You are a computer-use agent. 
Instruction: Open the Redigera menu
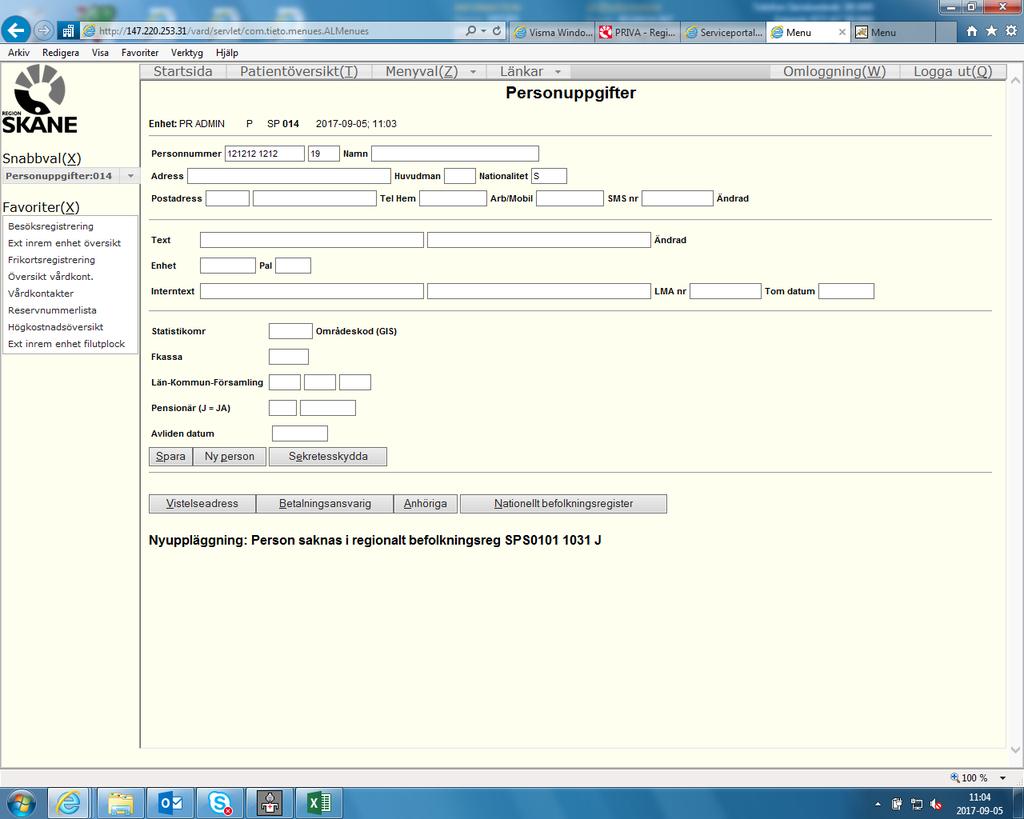[61, 52]
